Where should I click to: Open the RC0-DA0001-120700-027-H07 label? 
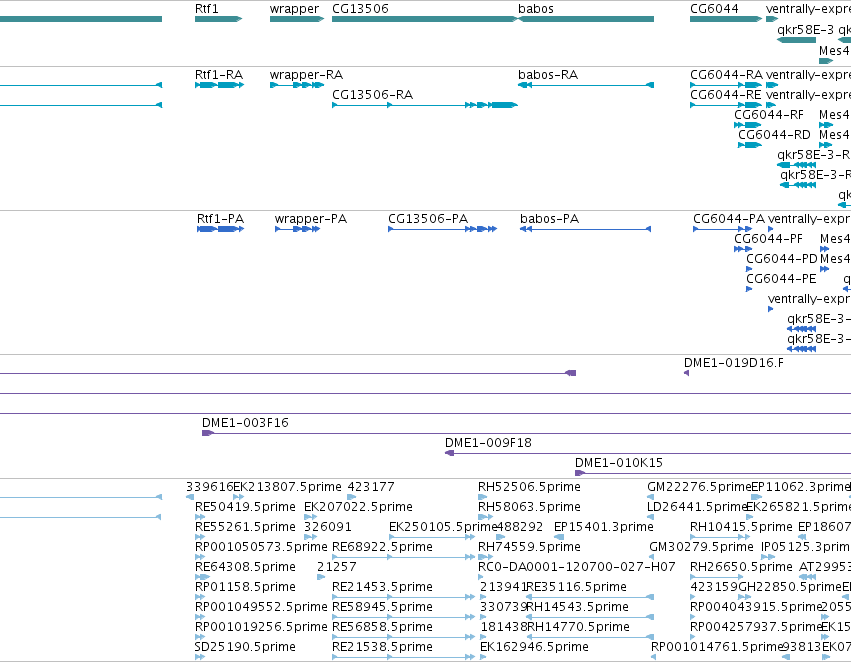tap(577, 567)
